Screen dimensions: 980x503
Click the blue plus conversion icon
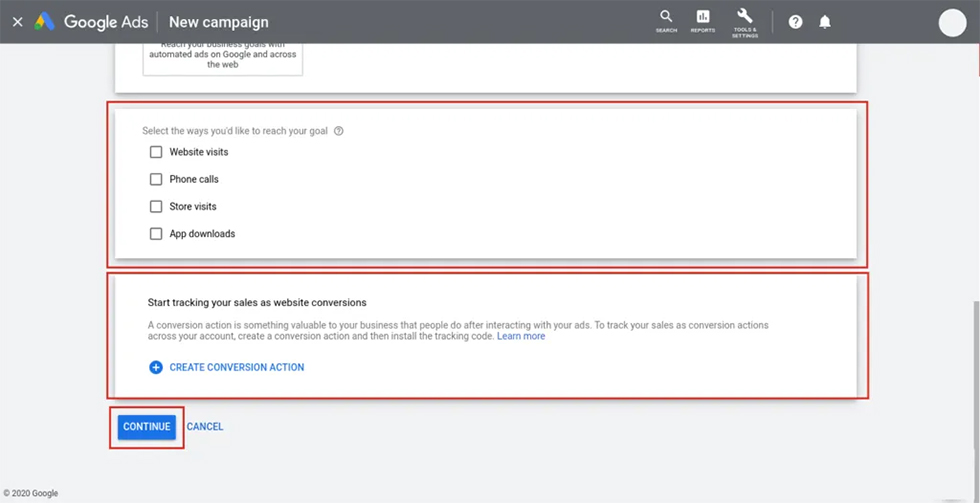[x=156, y=367]
